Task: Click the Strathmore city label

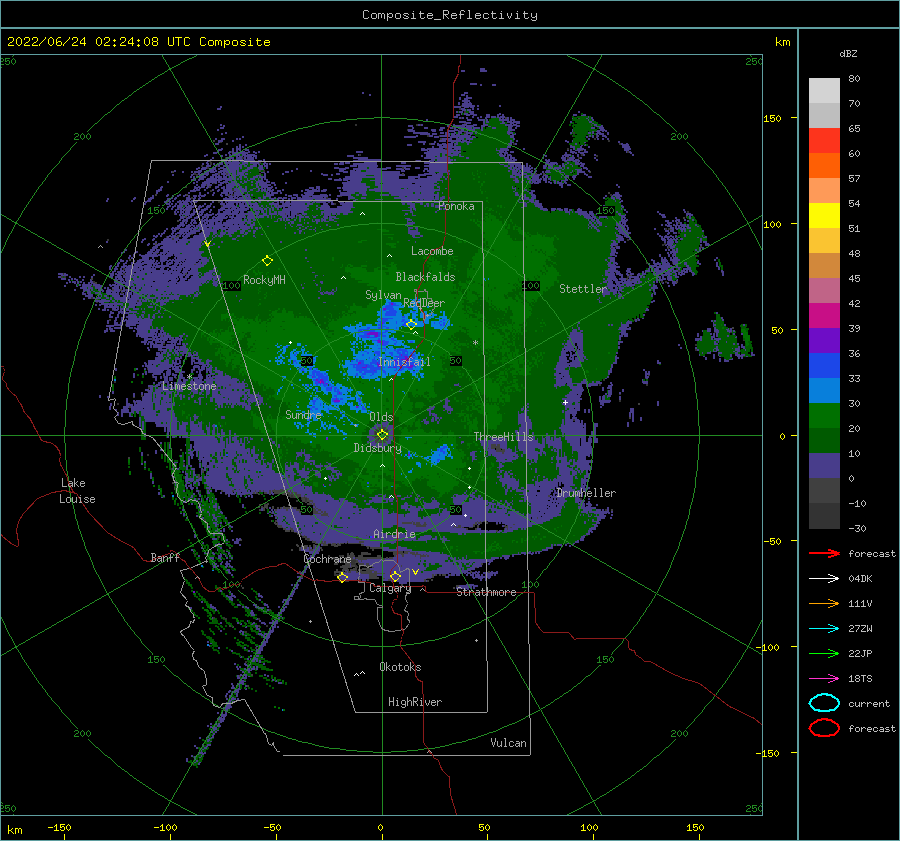Action: point(486,592)
